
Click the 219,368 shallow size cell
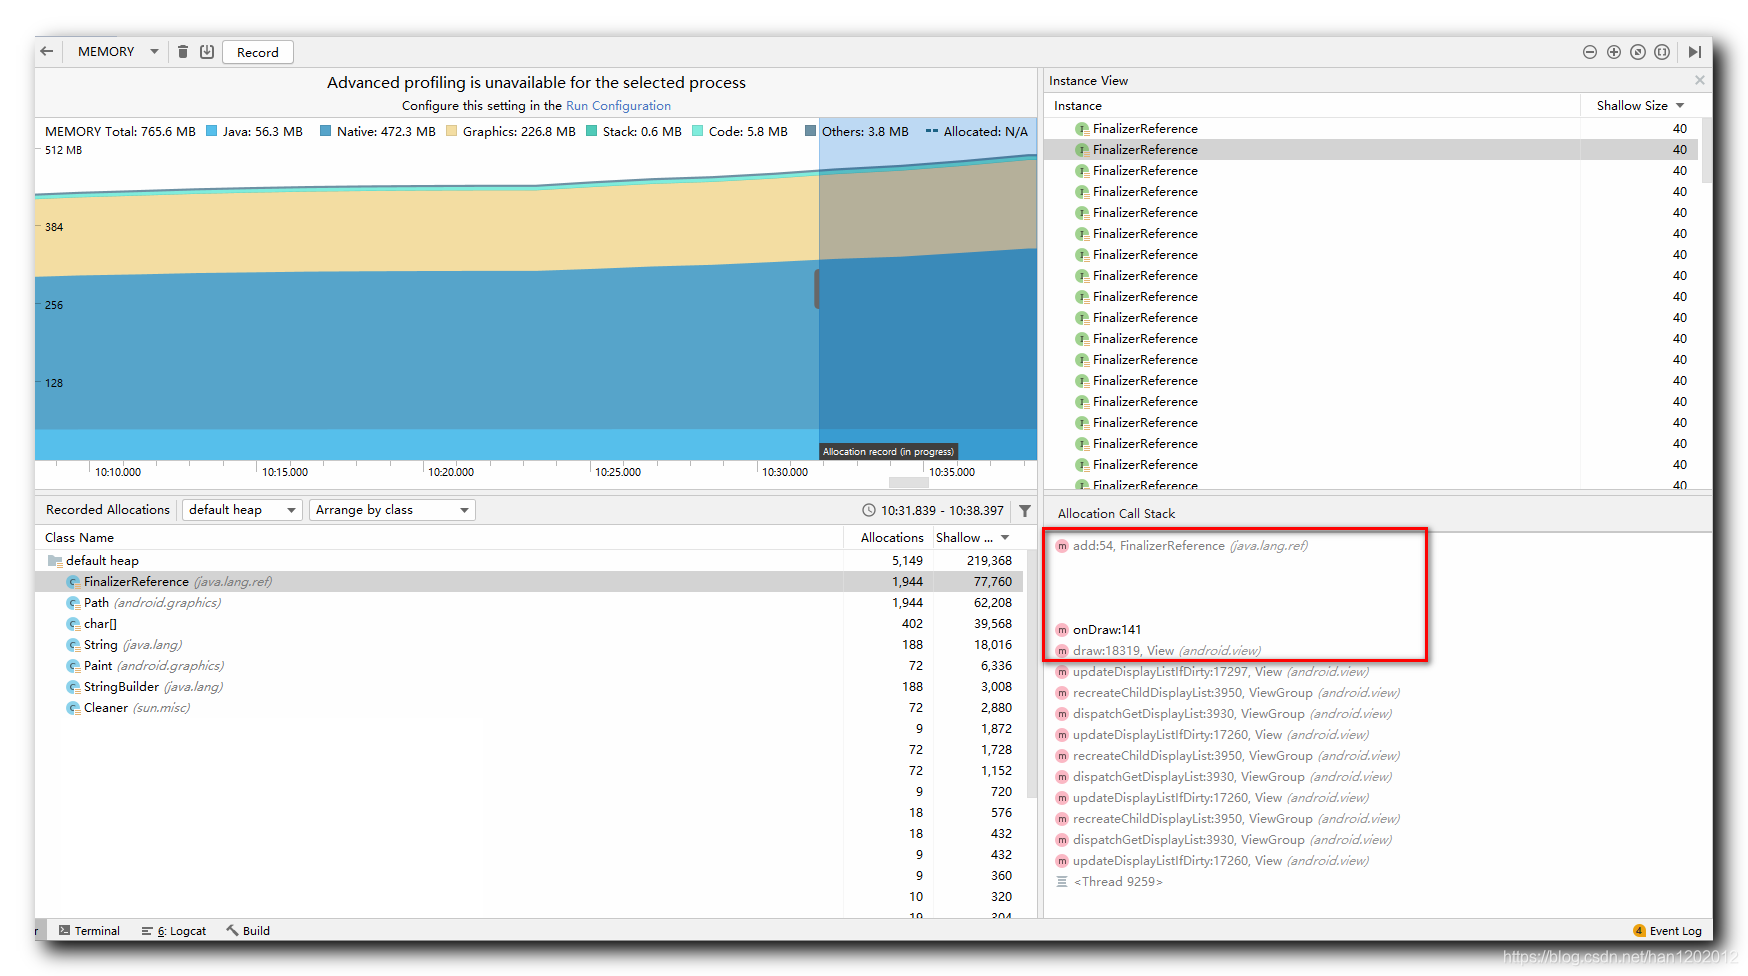[x=989, y=560]
